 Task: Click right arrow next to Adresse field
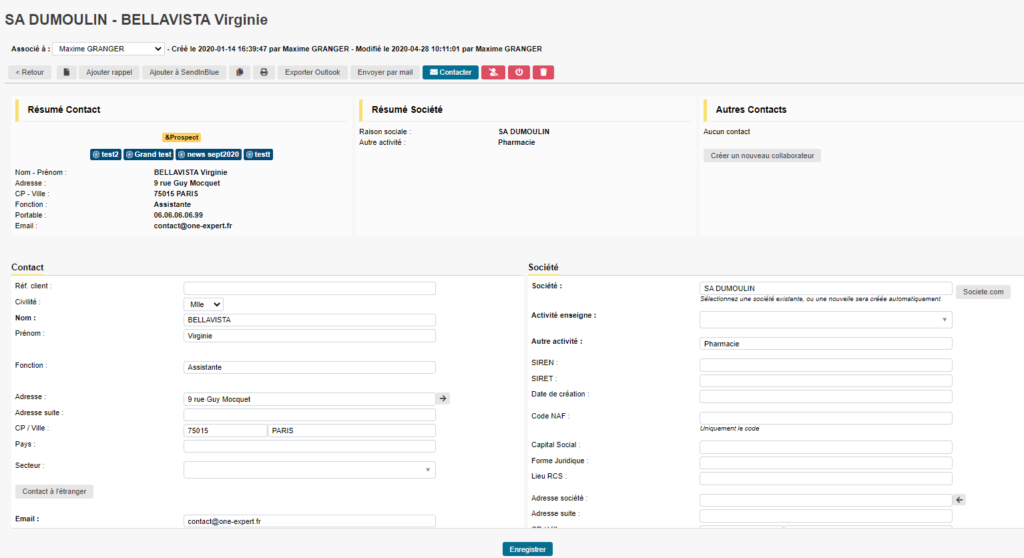point(443,398)
